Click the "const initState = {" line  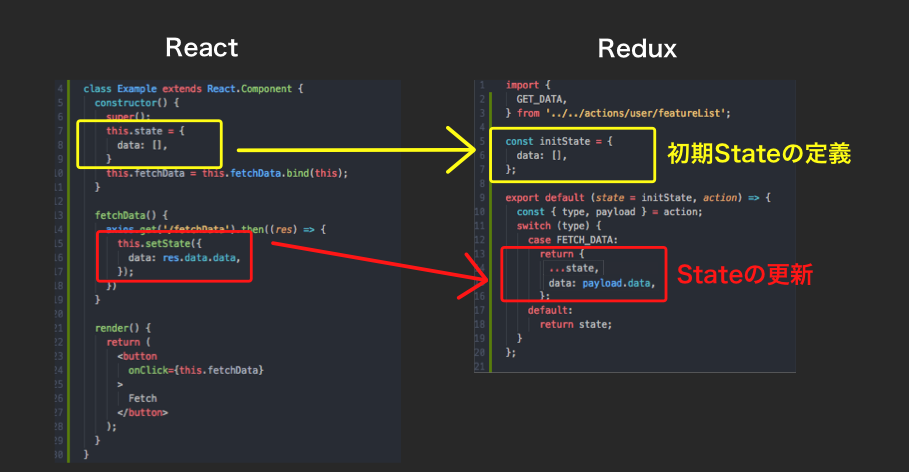pyautogui.click(x=559, y=141)
